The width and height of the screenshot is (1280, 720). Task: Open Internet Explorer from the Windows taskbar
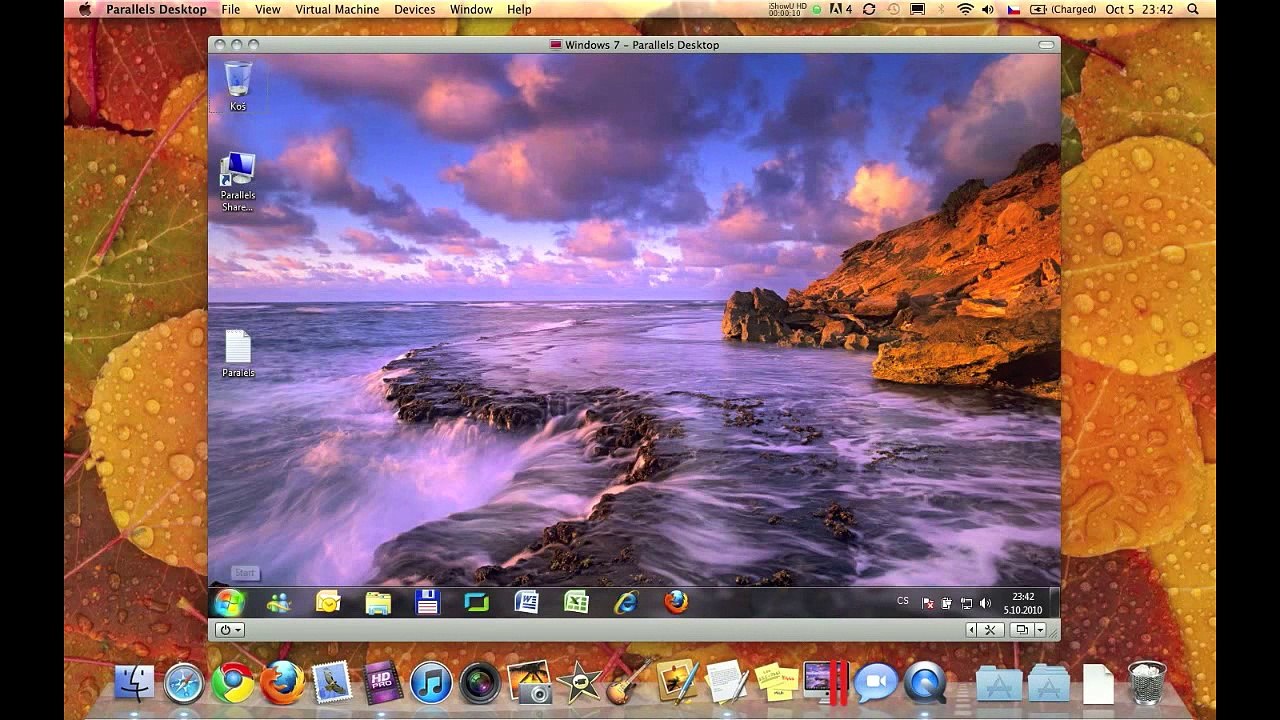click(x=626, y=602)
